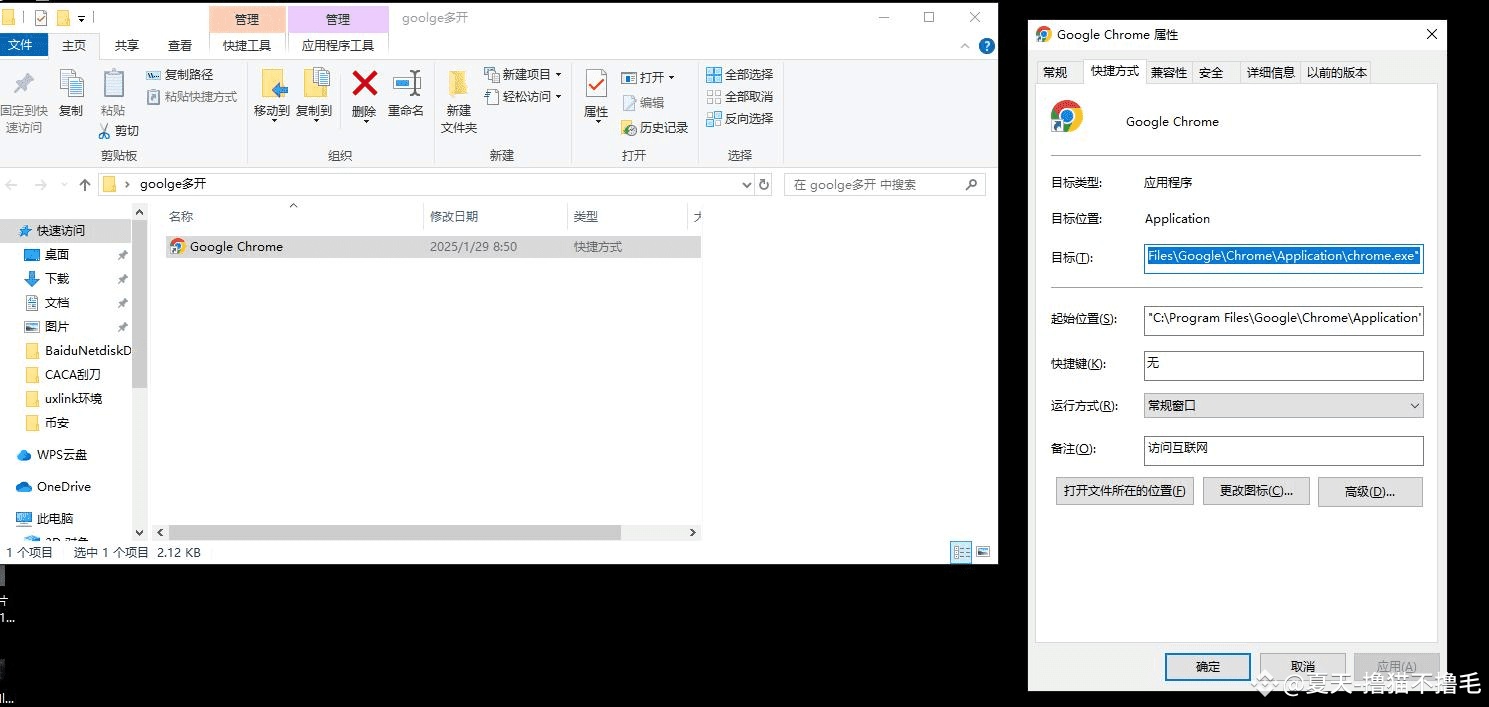This screenshot has height=707, width=1489.
Task: Click the search box for goolge多开
Action: tap(884, 185)
